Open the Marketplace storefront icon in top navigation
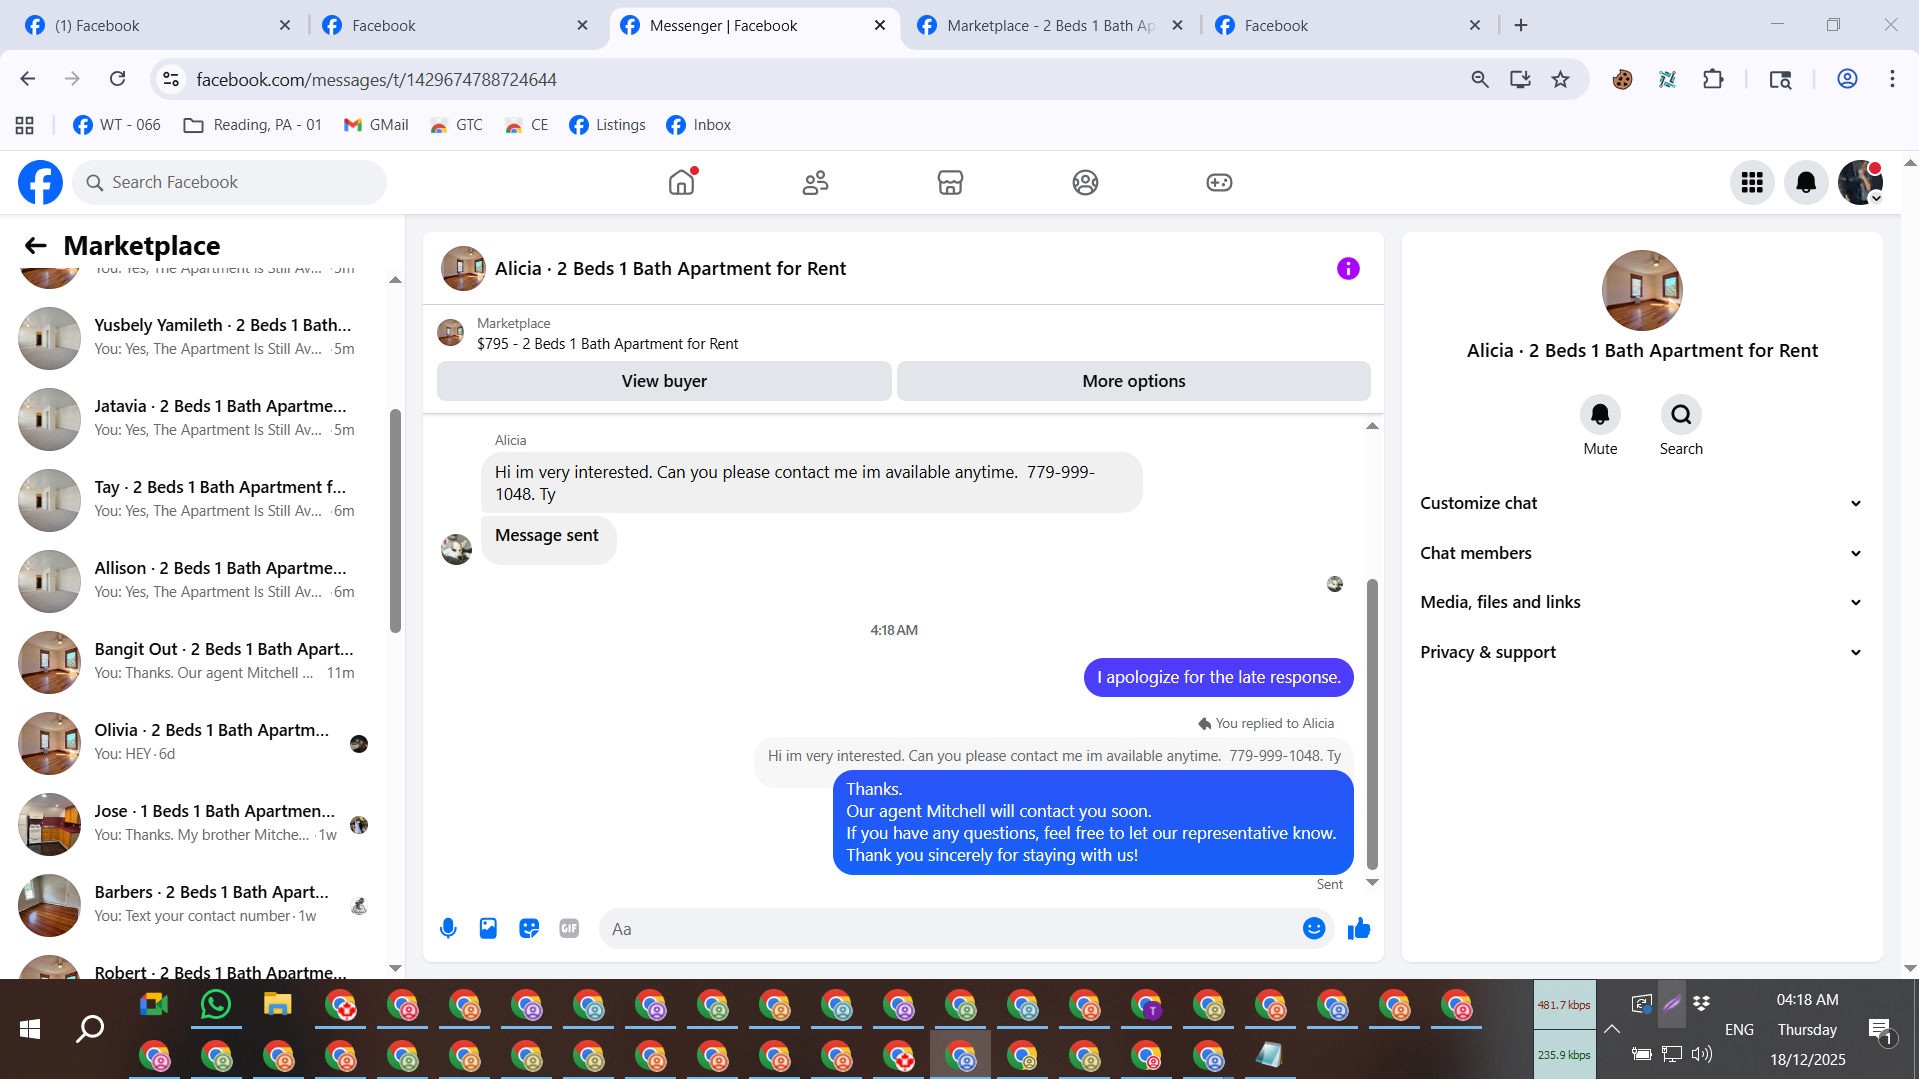1919x1079 pixels. tap(950, 182)
